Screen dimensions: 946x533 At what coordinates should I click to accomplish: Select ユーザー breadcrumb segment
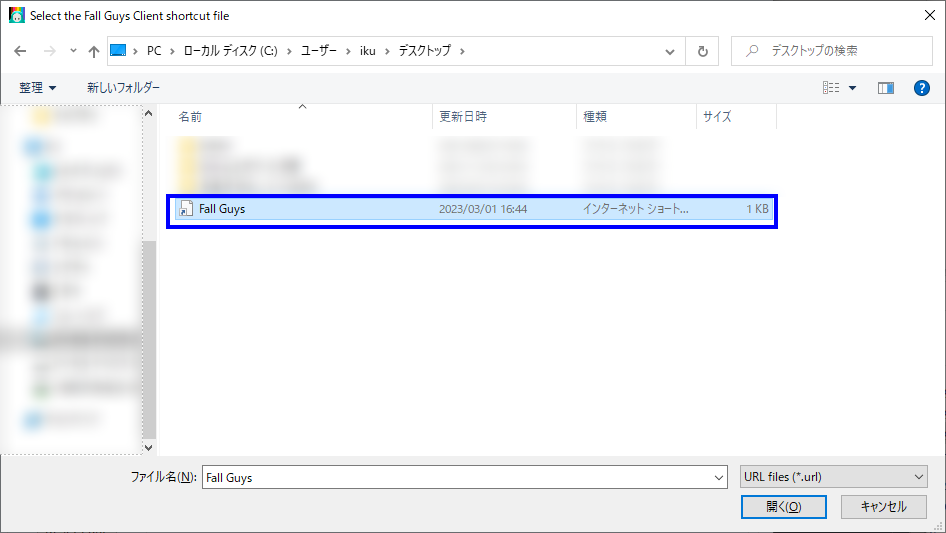click(319, 51)
